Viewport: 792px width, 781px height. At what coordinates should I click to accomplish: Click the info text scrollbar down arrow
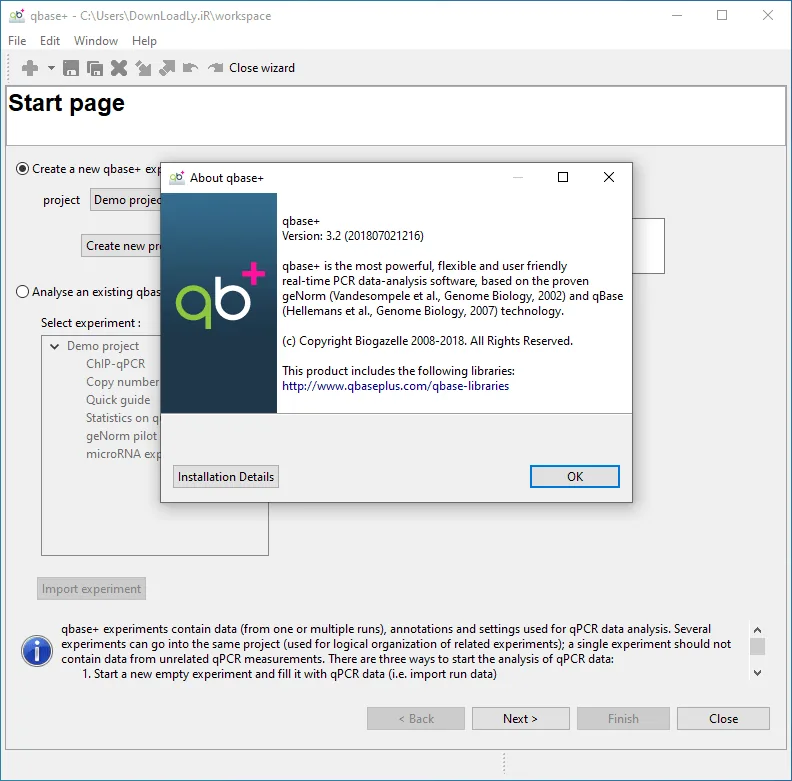click(x=757, y=672)
